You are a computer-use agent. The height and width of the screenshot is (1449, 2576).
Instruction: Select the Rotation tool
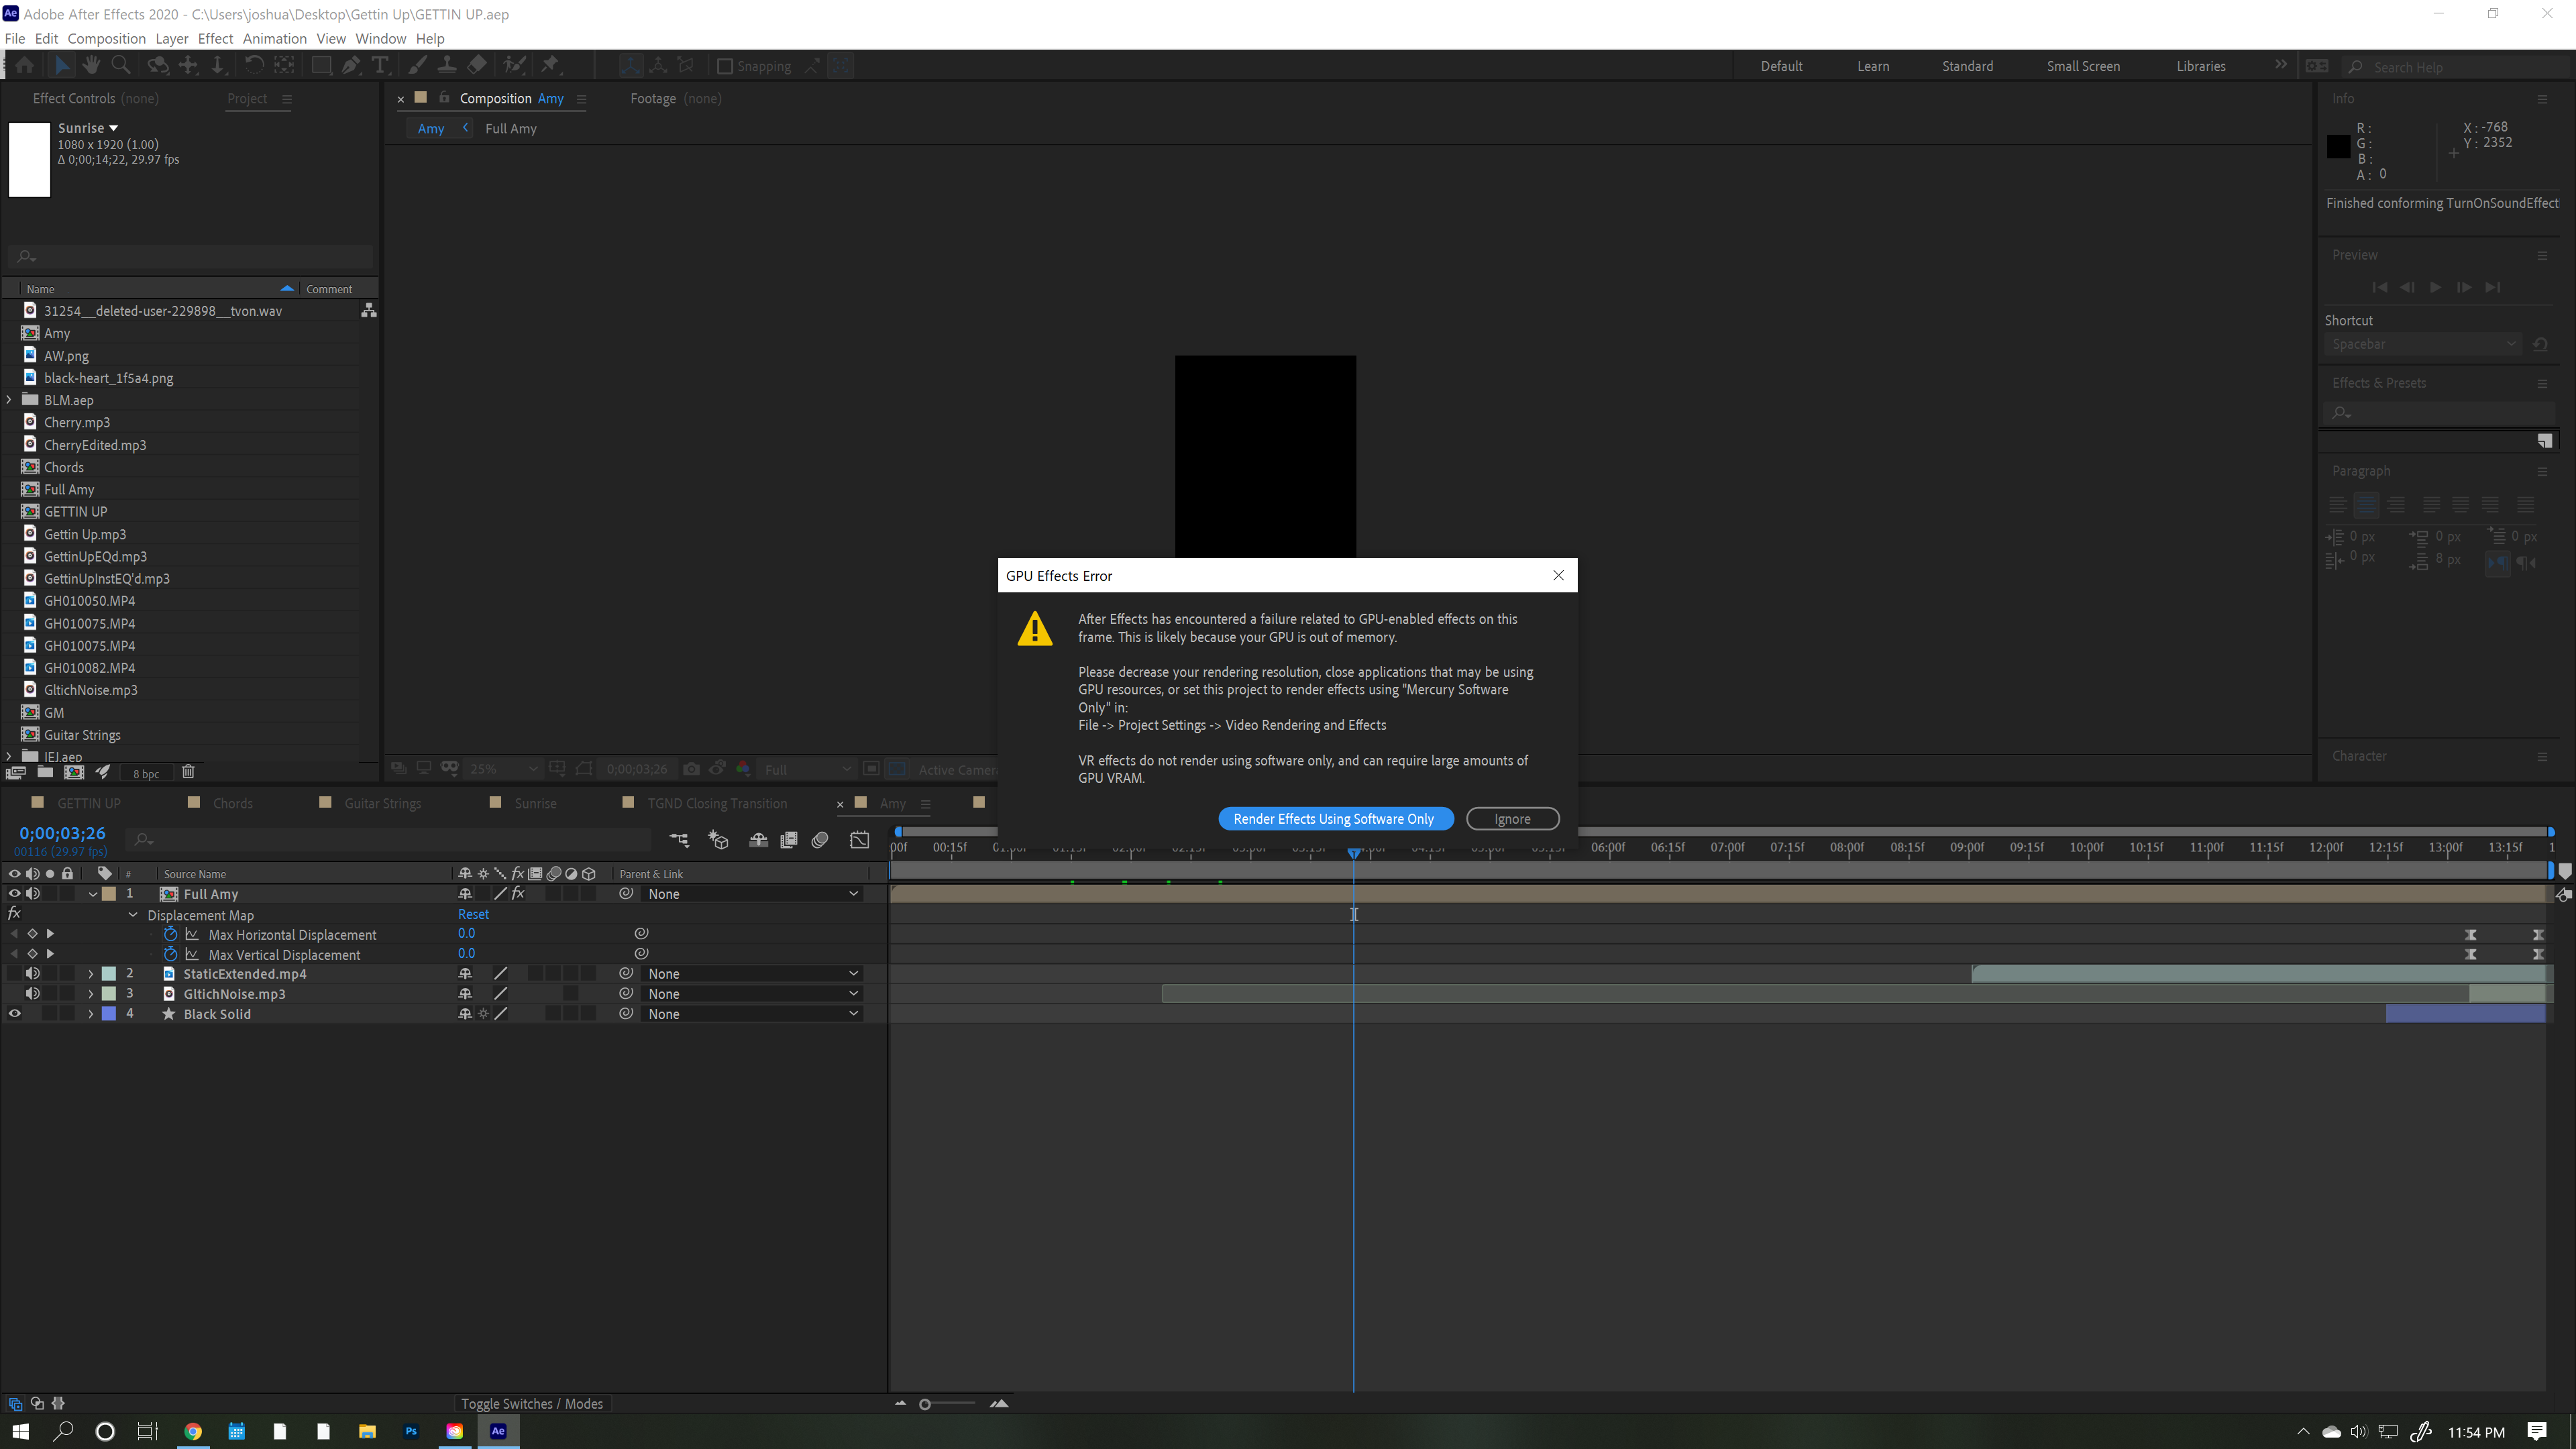tap(255, 66)
